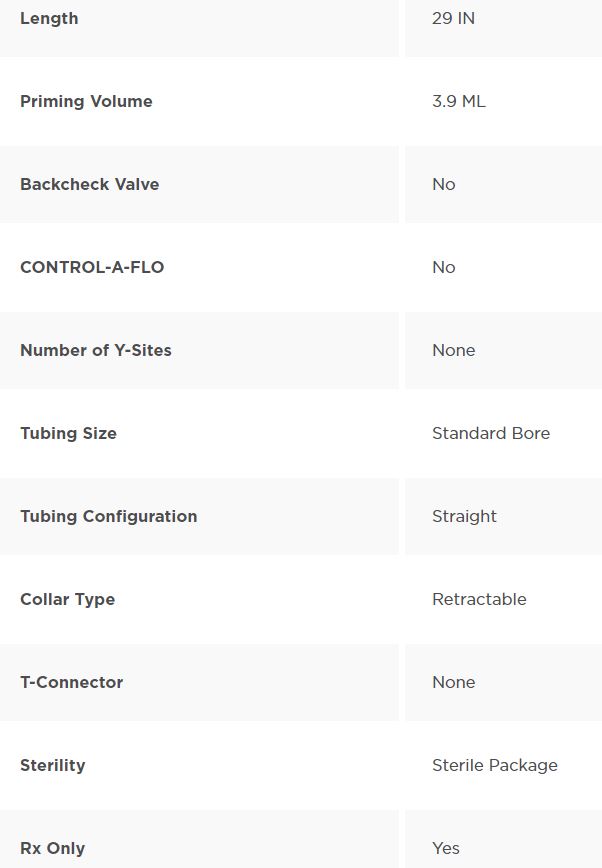Screen dimensions: 602x868
Task: Click the Y-Sites None value
Action: tap(454, 350)
